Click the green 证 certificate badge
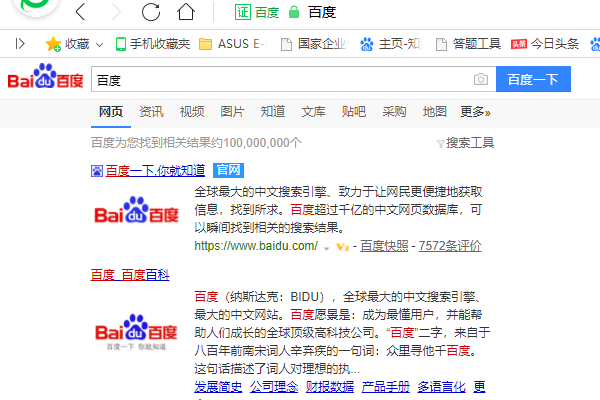 coord(243,12)
